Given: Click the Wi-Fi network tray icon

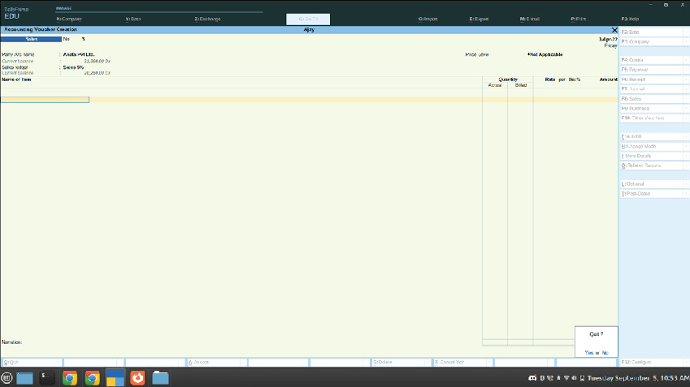Looking at the screenshot, I should tap(566, 378).
